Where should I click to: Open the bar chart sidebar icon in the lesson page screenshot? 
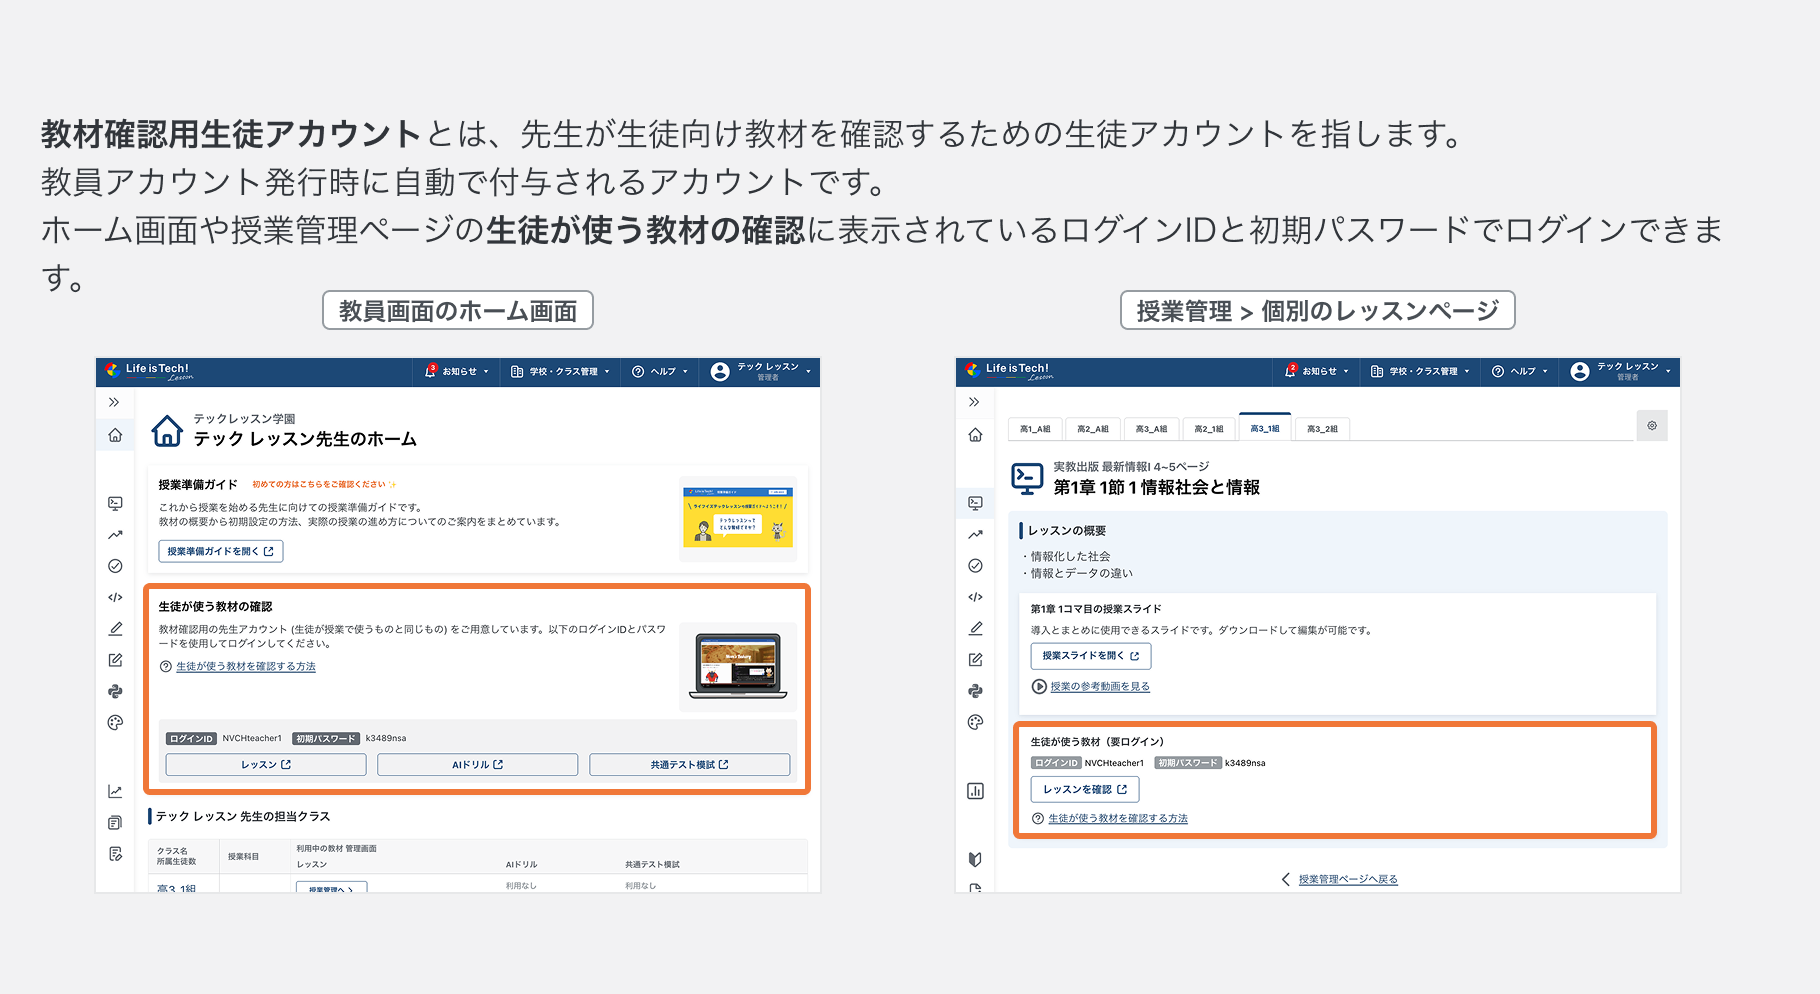975,791
